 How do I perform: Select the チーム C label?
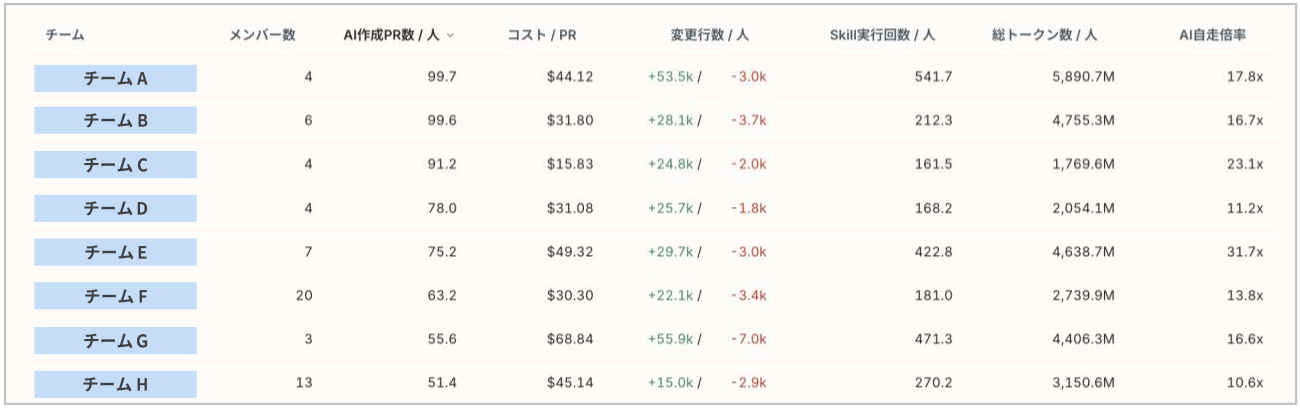click(115, 165)
